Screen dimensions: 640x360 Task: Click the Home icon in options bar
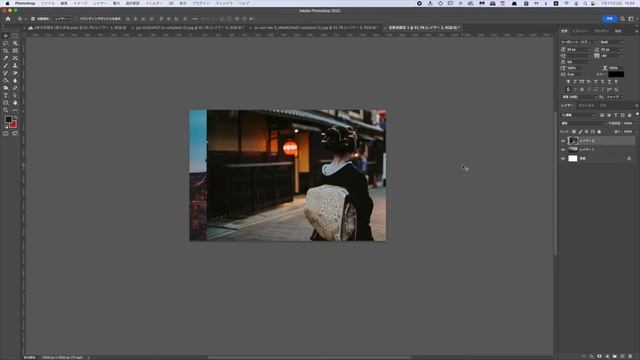(8, 19)
